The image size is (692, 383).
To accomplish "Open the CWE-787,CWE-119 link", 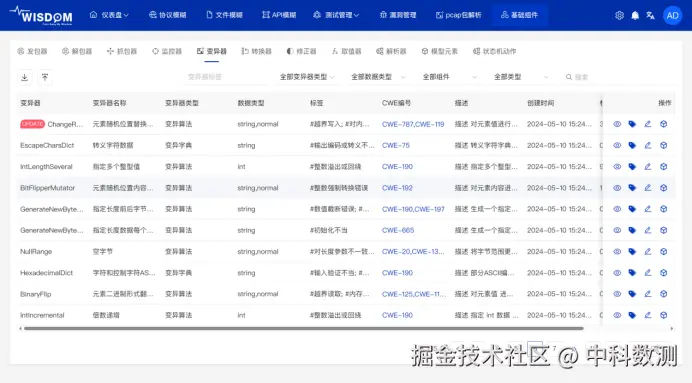I will 413,124.
